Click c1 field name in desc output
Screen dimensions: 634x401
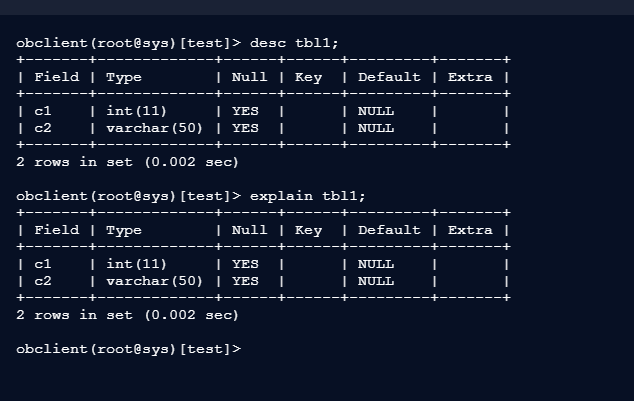43,111
